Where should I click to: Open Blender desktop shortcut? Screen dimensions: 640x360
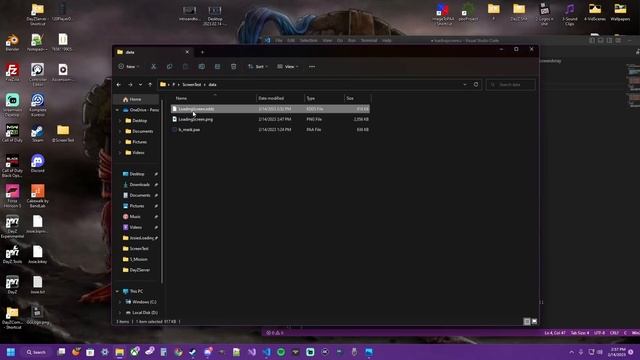12,43
